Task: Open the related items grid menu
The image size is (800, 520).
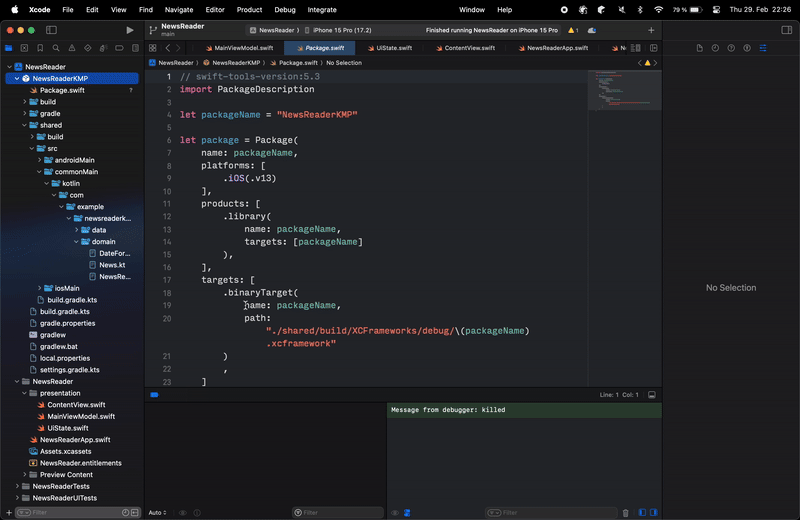Action: coord(153,48)
